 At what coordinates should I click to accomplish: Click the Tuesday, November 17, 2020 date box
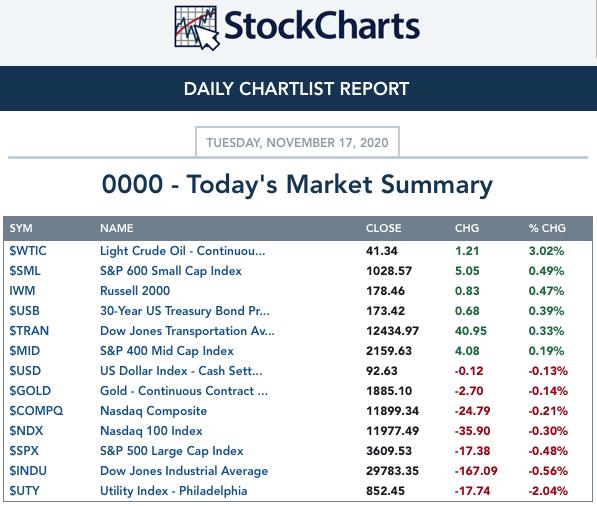[x=297, y=142]
